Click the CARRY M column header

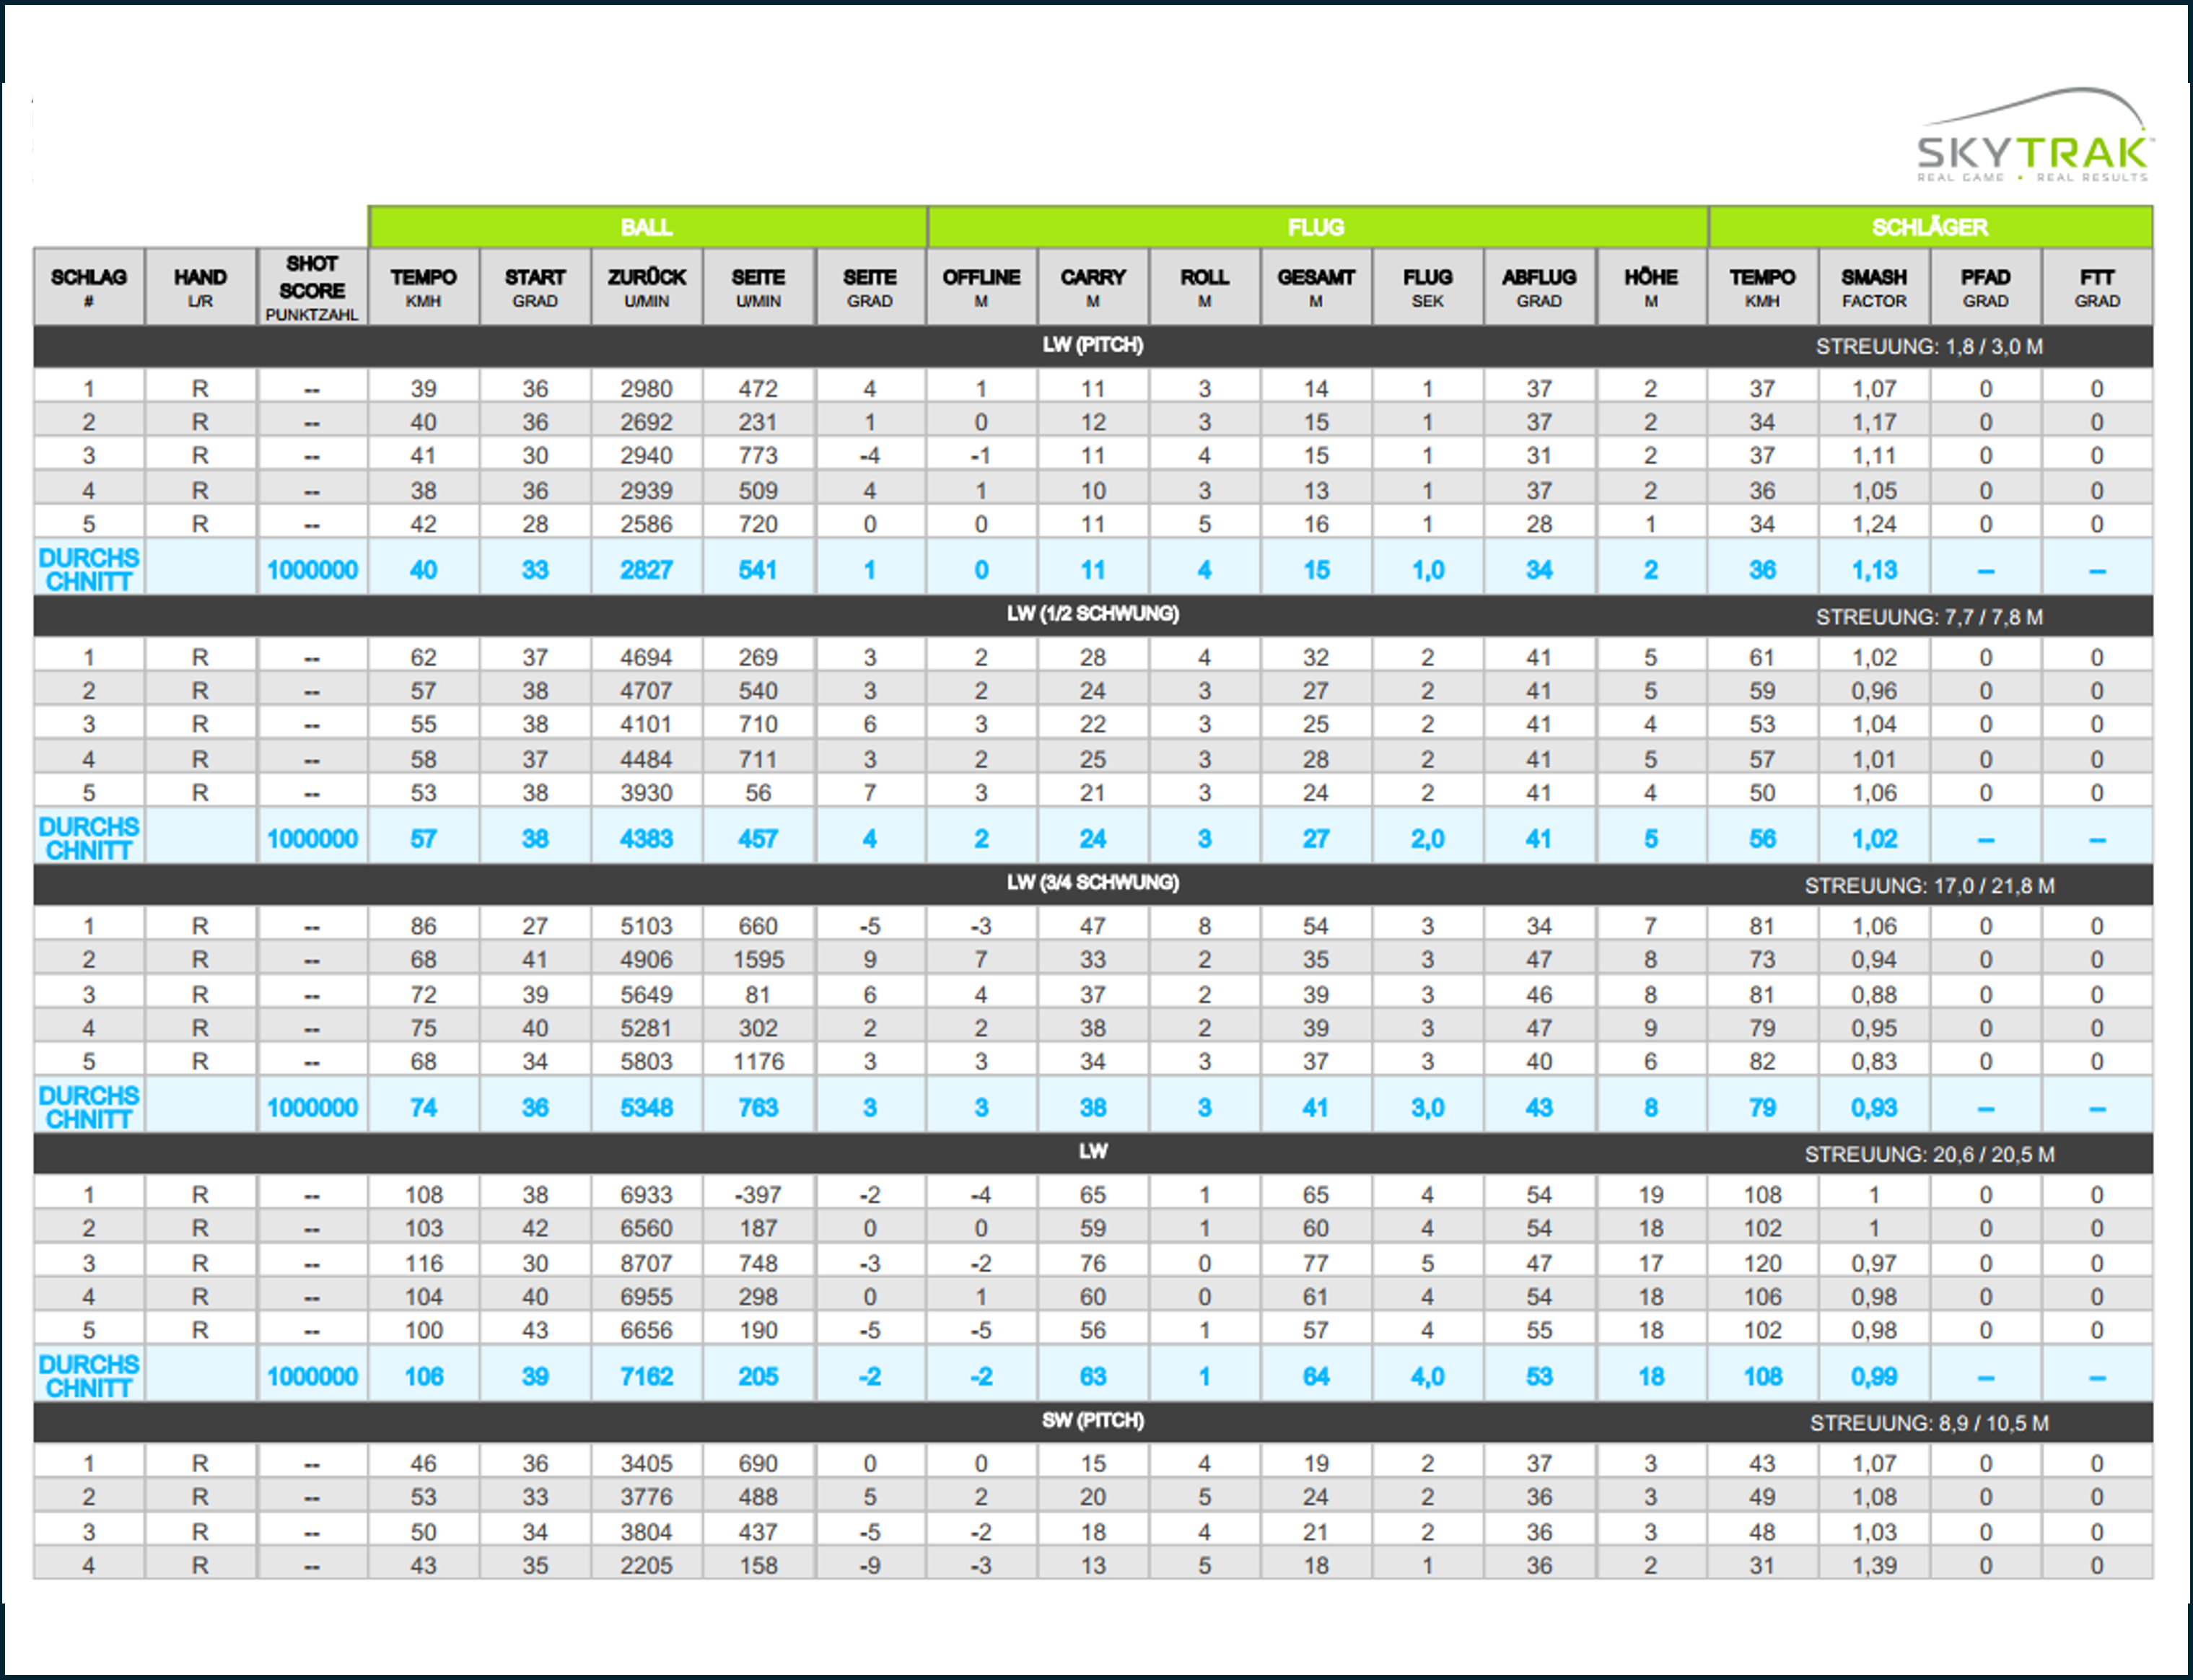click(1093, 287)
